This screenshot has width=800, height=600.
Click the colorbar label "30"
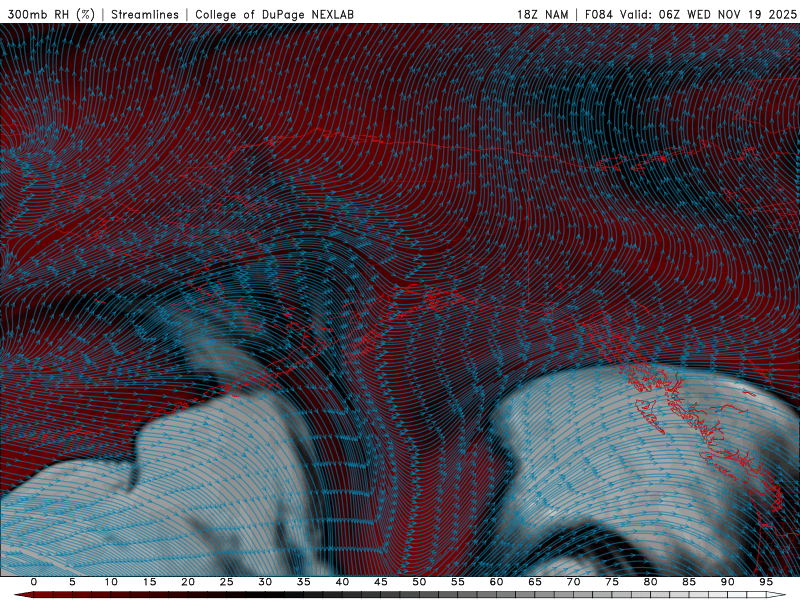265,582
